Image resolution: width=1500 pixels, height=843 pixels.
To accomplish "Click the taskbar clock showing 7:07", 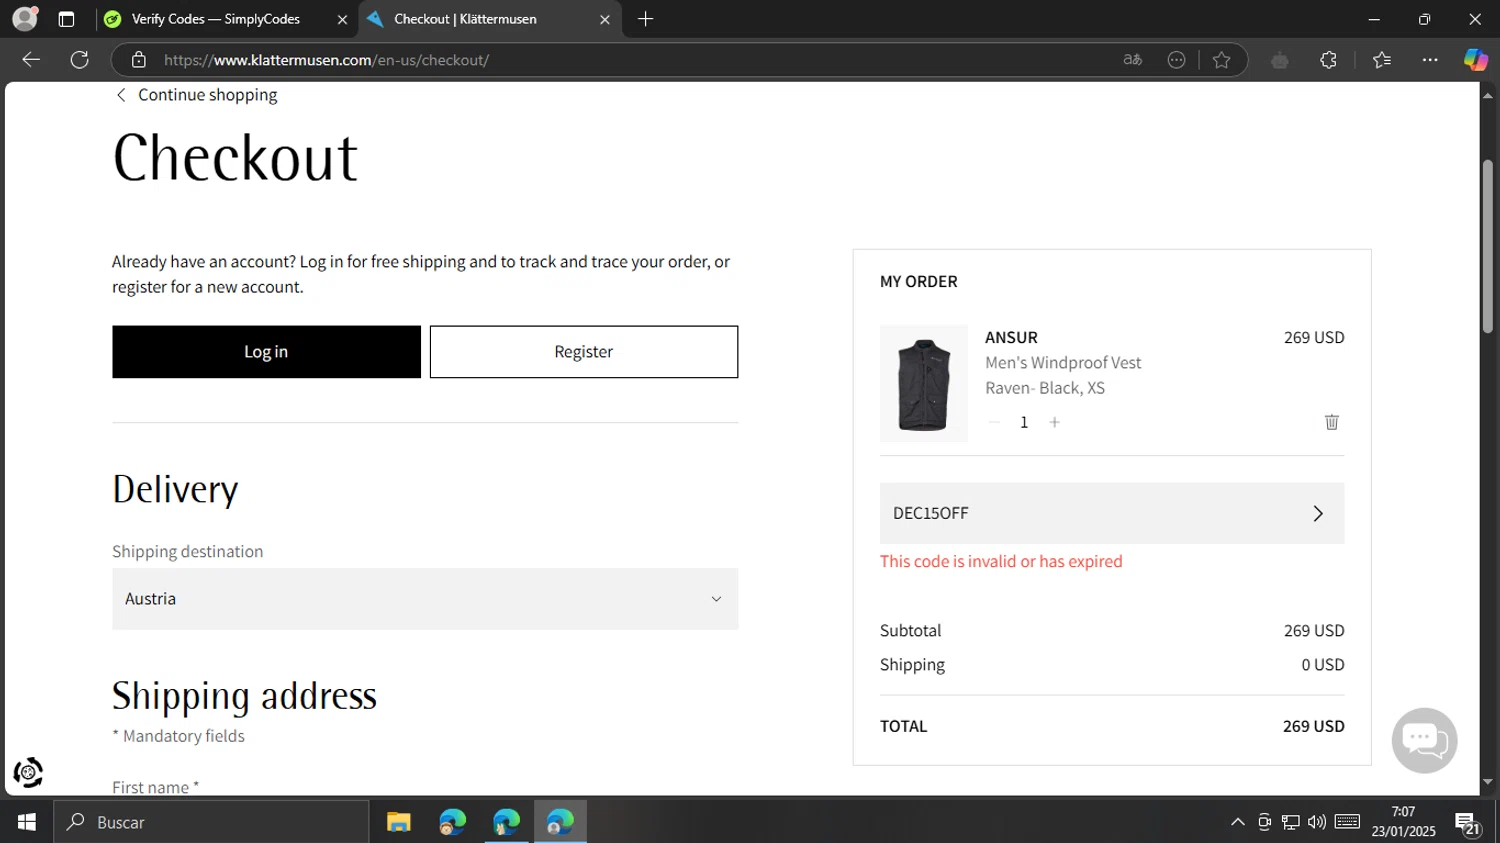I will pyautogui.click(x=1403, y=822).
